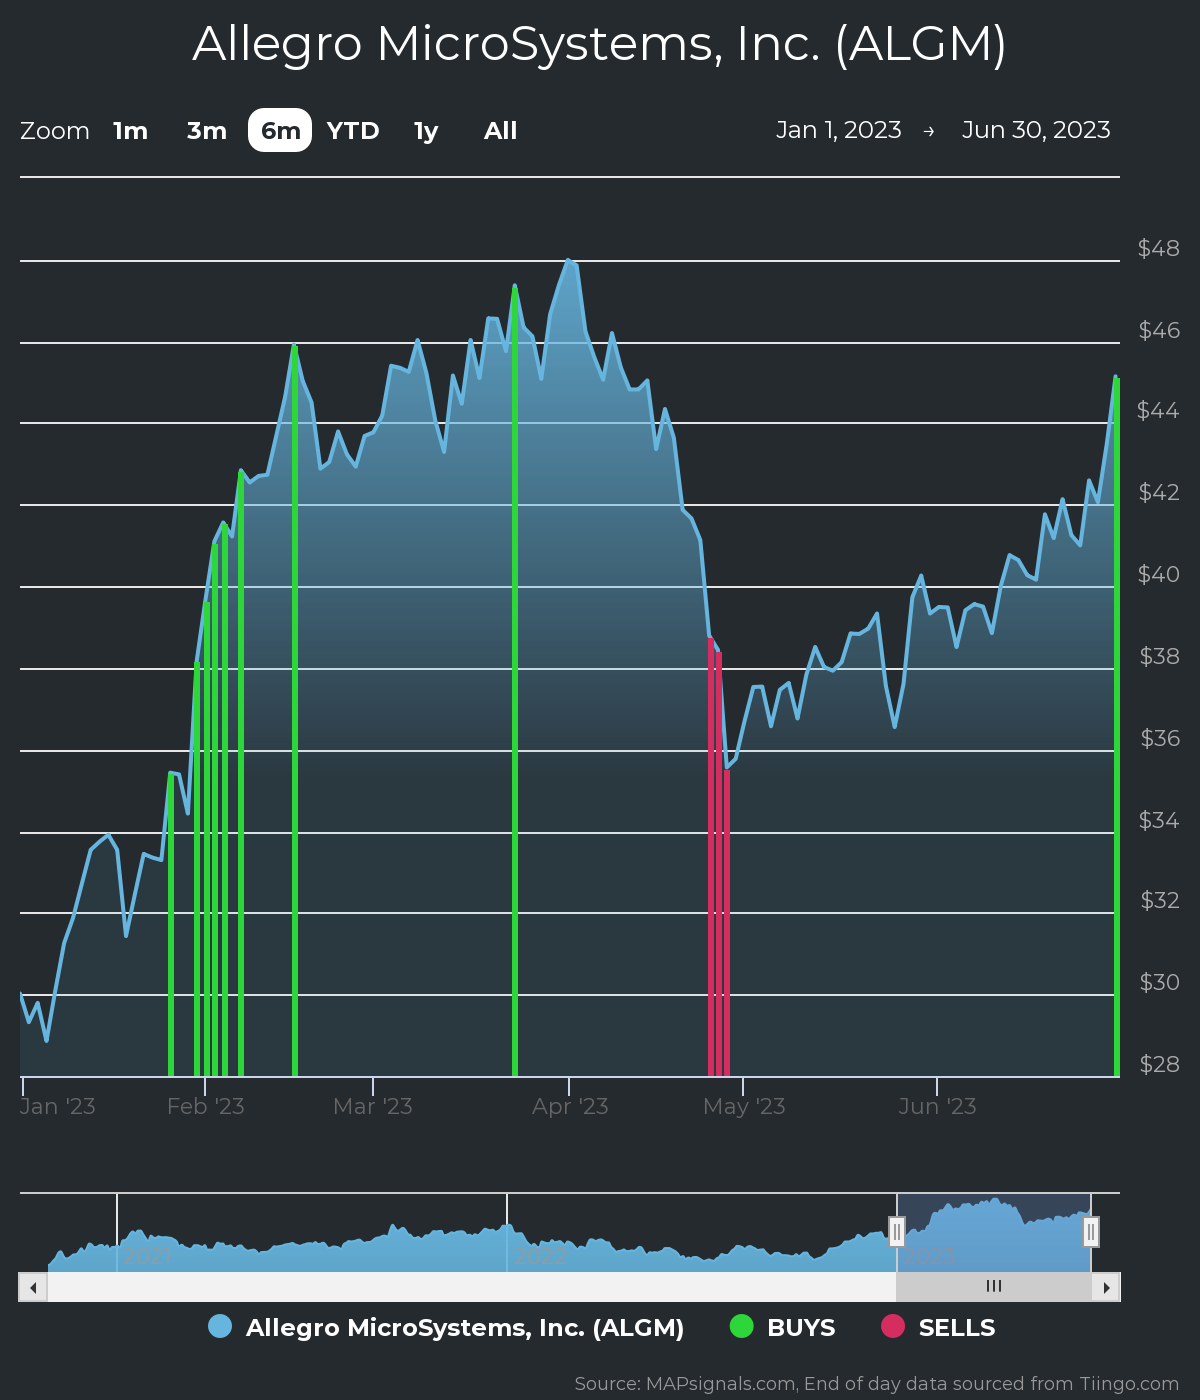Viewport: 1200px width, 1400px height.
Task: Click the $44 y-axis label
Action: coord(1159,411)
